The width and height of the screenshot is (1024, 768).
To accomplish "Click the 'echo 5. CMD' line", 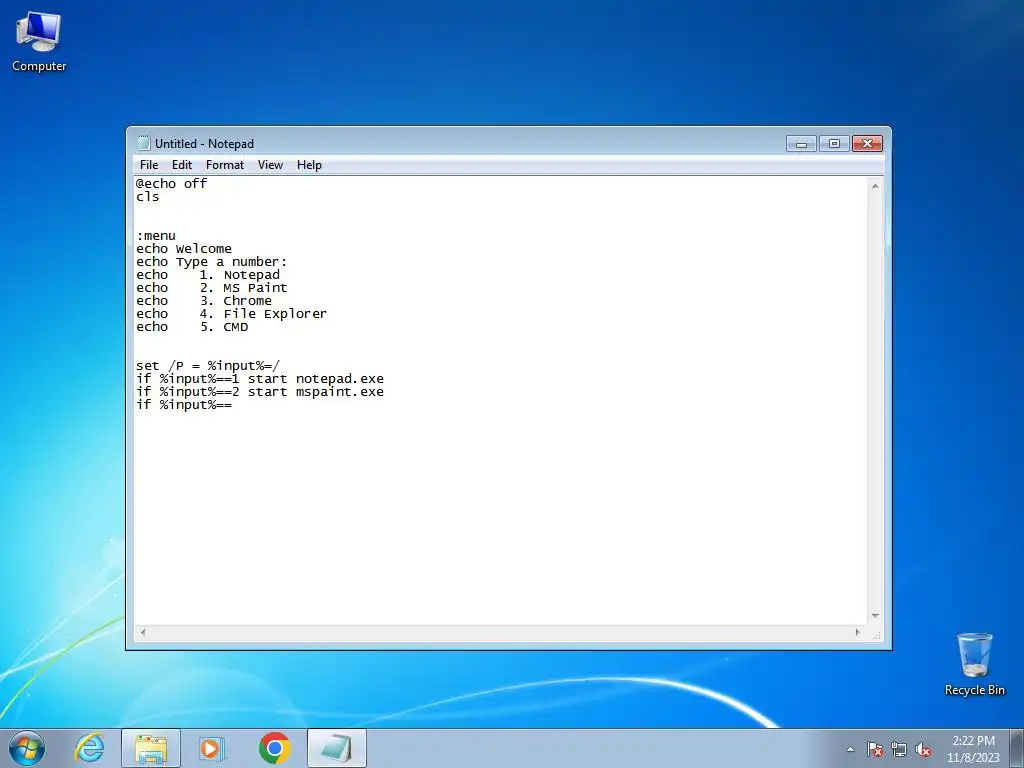I will click(192, 327).
